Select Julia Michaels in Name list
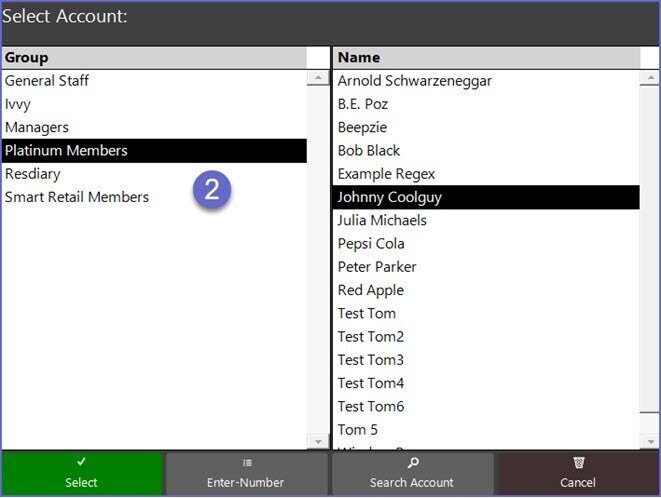This screenshot has width=661, height=498. click(x=382, y=220)
